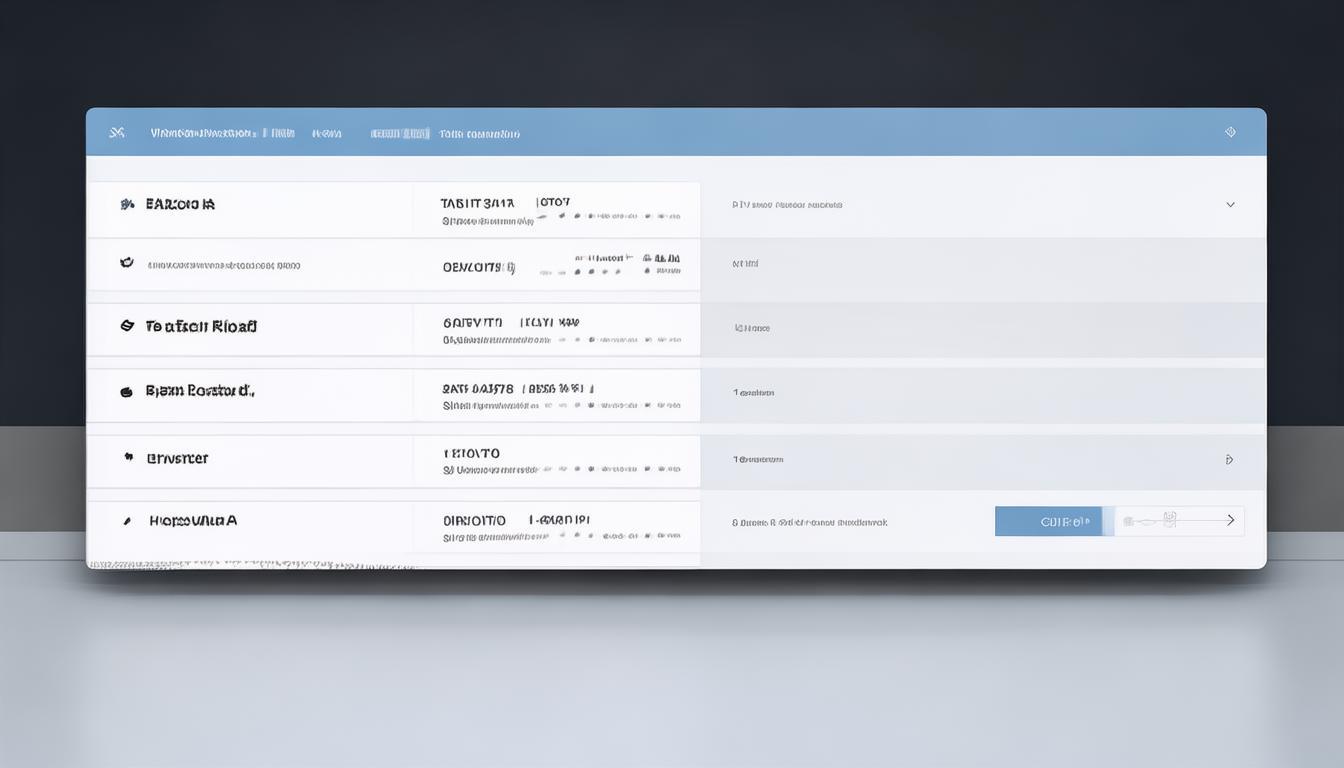Click the right arrow beside the slider control
This screenshot has height=768, width=1344.
pyautogui.click(x=1230, y=521)
